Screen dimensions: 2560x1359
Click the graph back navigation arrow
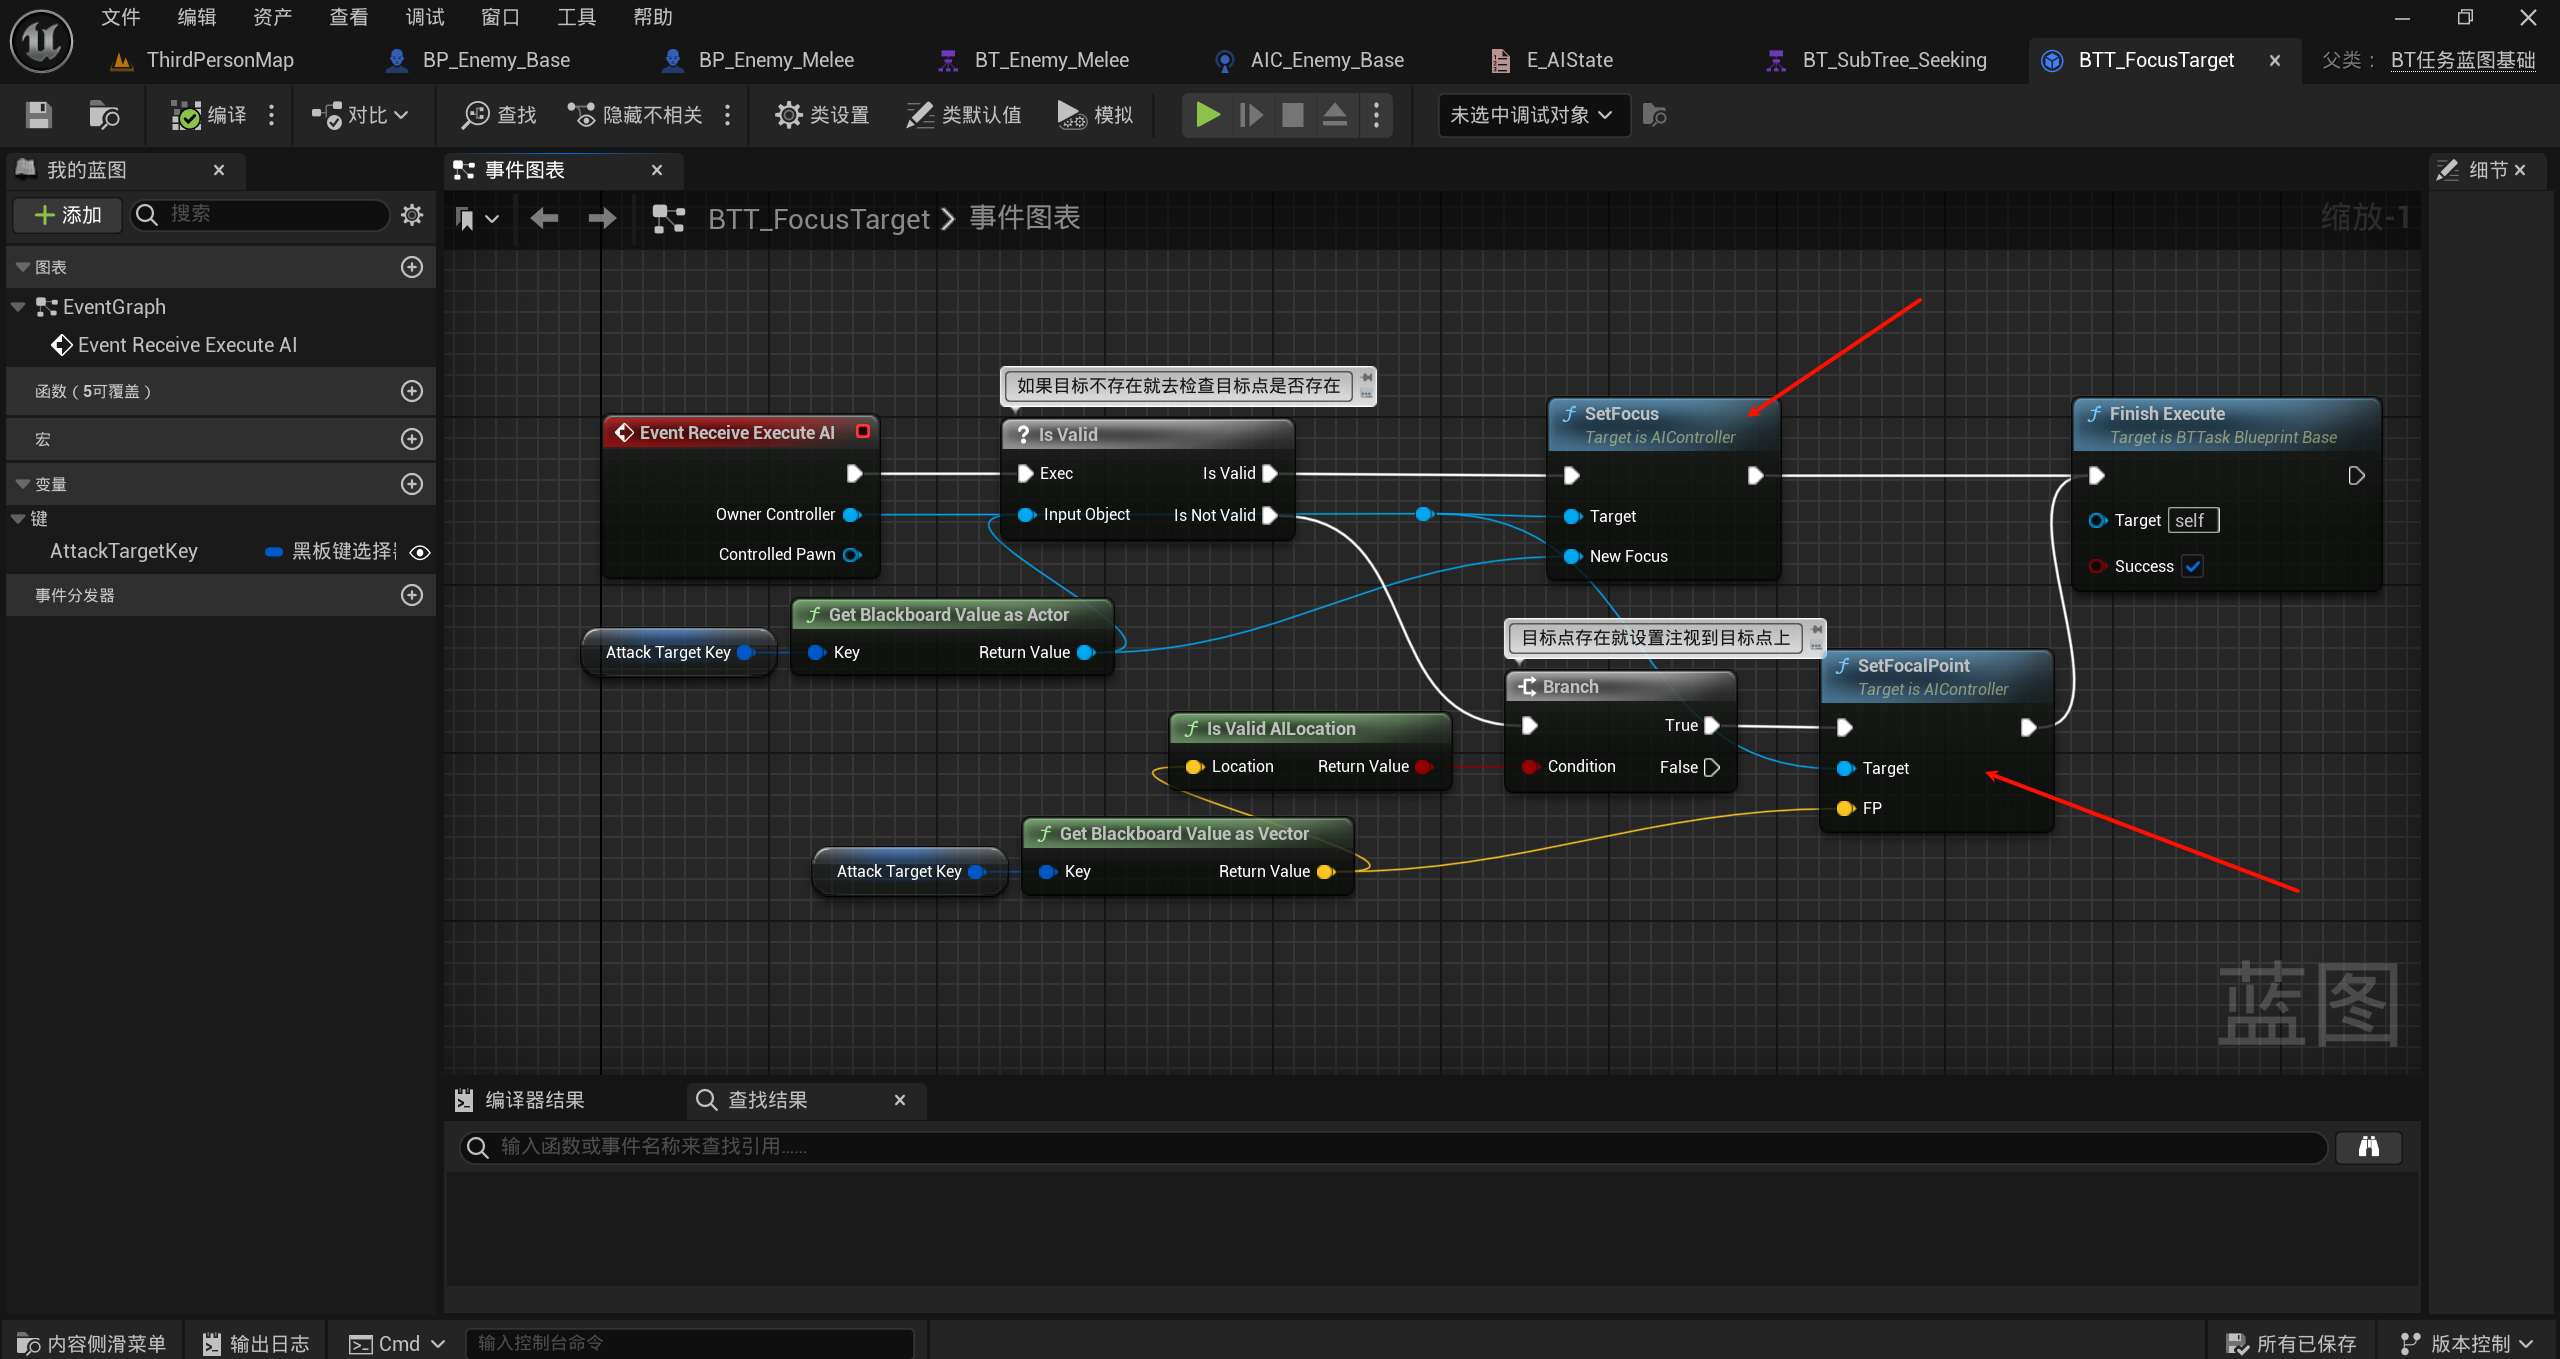click(544, 218)
